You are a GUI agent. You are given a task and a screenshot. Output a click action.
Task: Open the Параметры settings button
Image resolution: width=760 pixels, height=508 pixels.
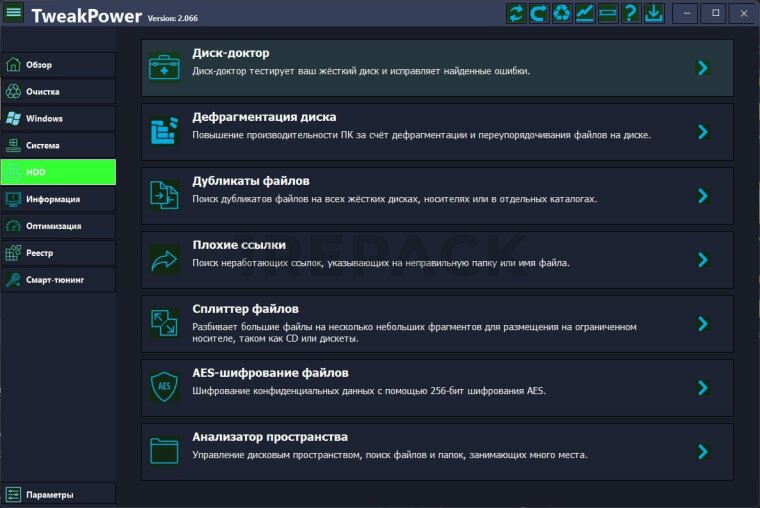pyautogui.click(x=58, y=494)
